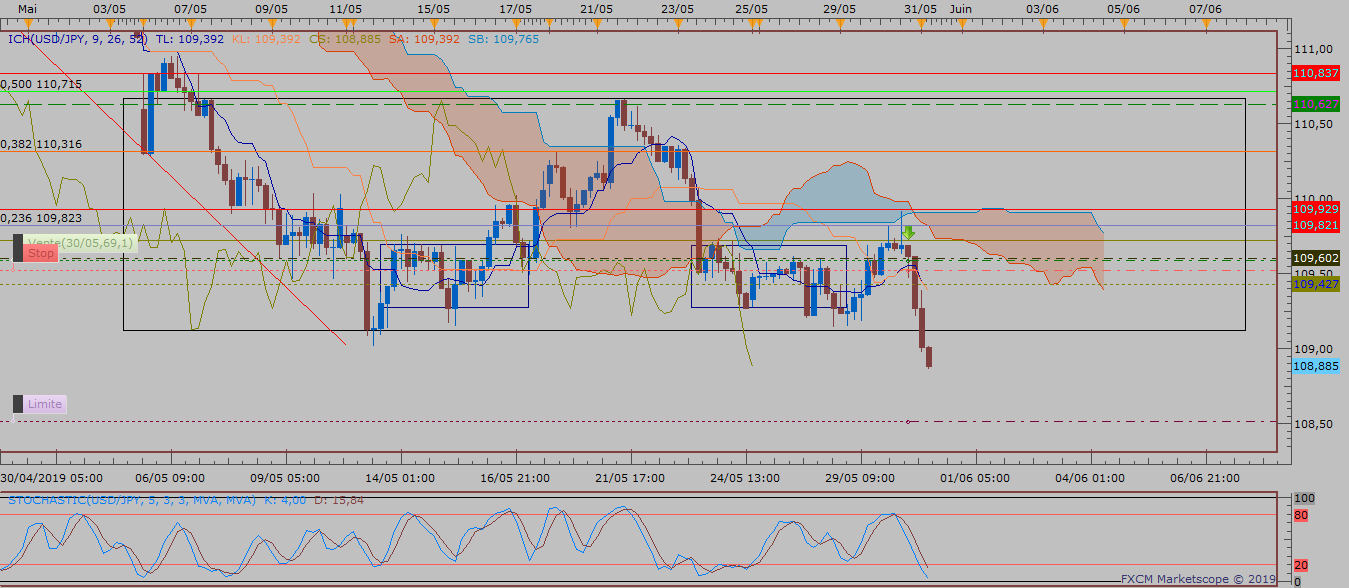
Task: Click the SB: 109,765 indicator value
Action: 502,39
